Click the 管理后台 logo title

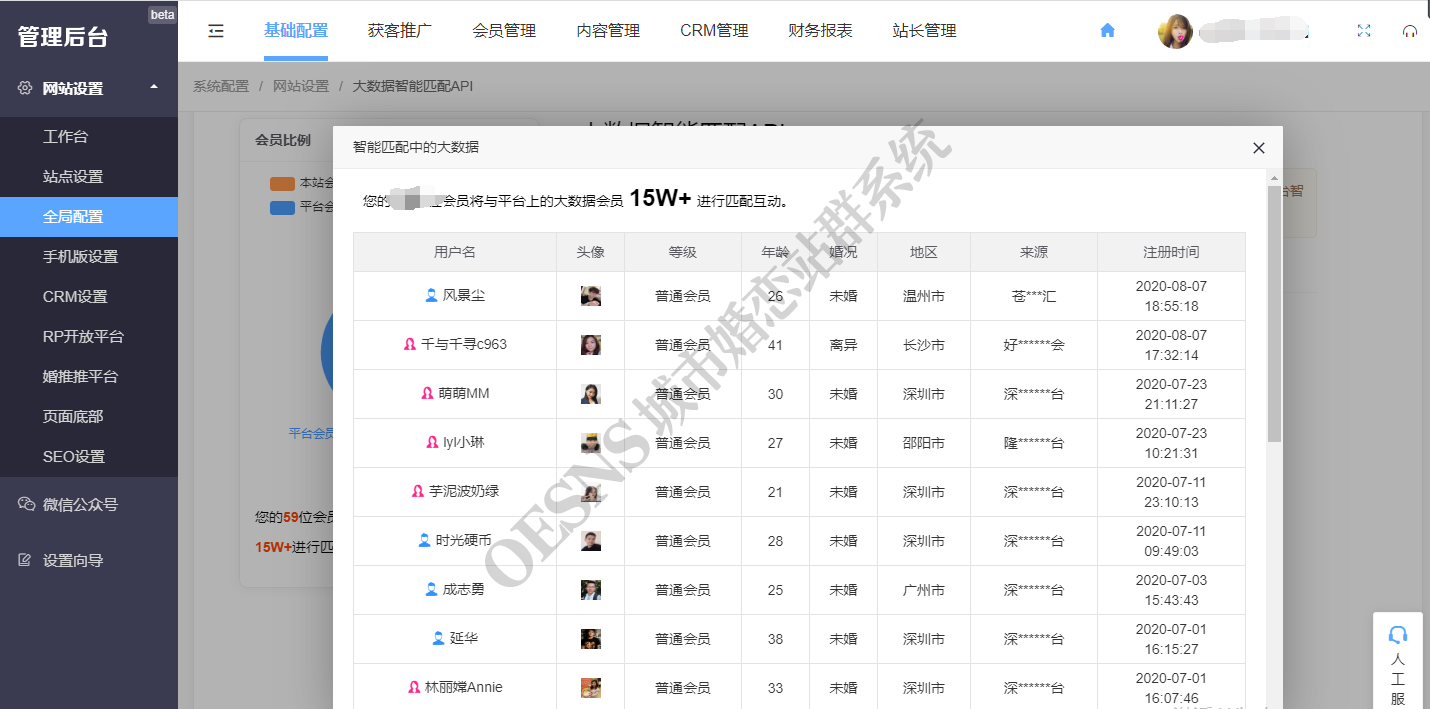(63, 37)
